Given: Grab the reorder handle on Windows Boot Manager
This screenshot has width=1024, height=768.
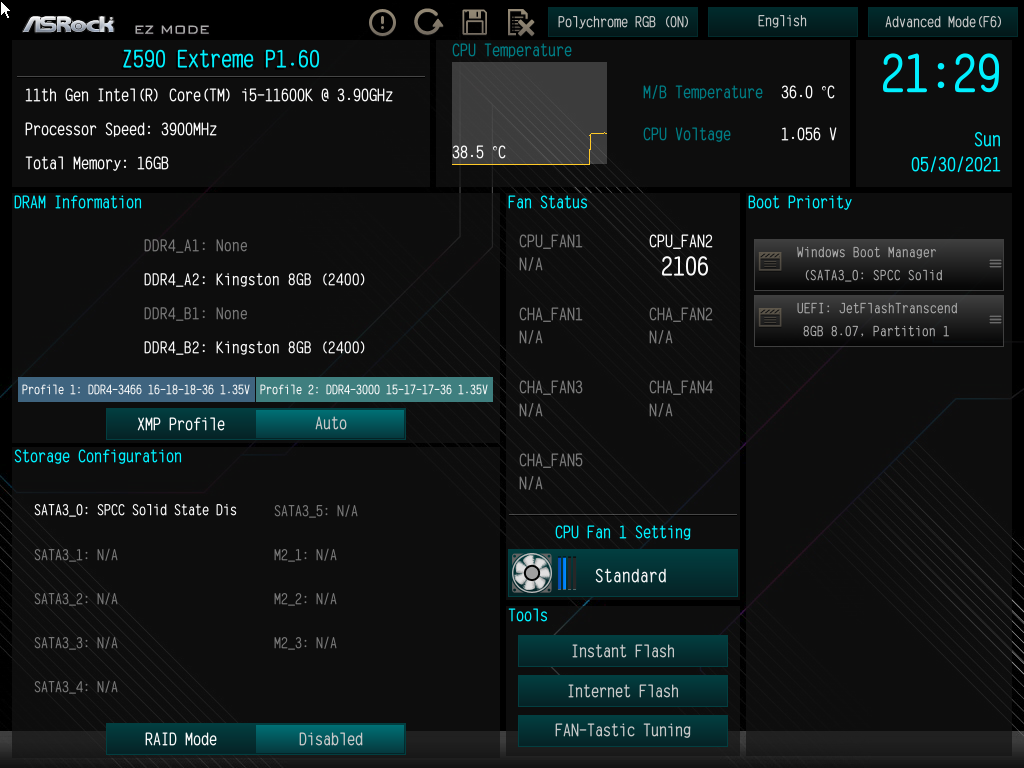Looking at the screenshot, I should point(995,264).
